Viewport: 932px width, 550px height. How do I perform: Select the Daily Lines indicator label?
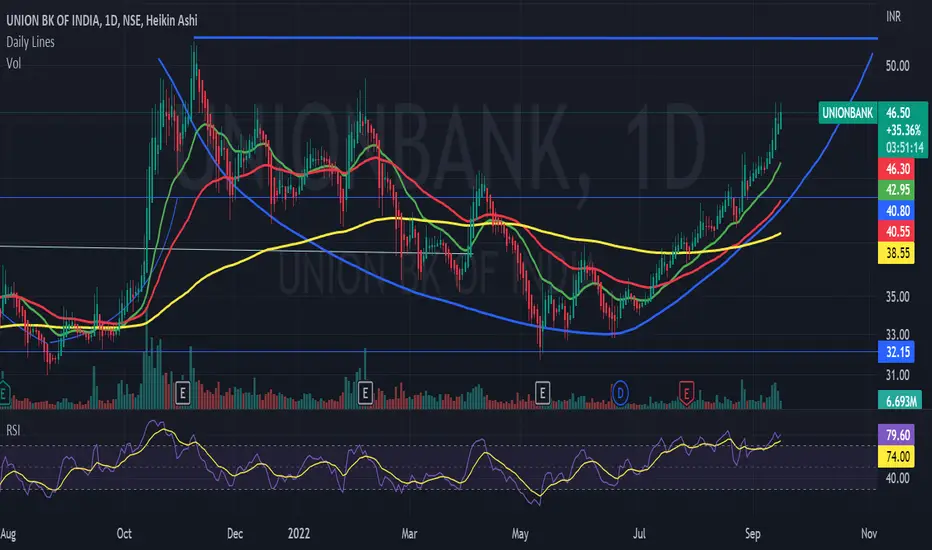(x=30, y=42)
